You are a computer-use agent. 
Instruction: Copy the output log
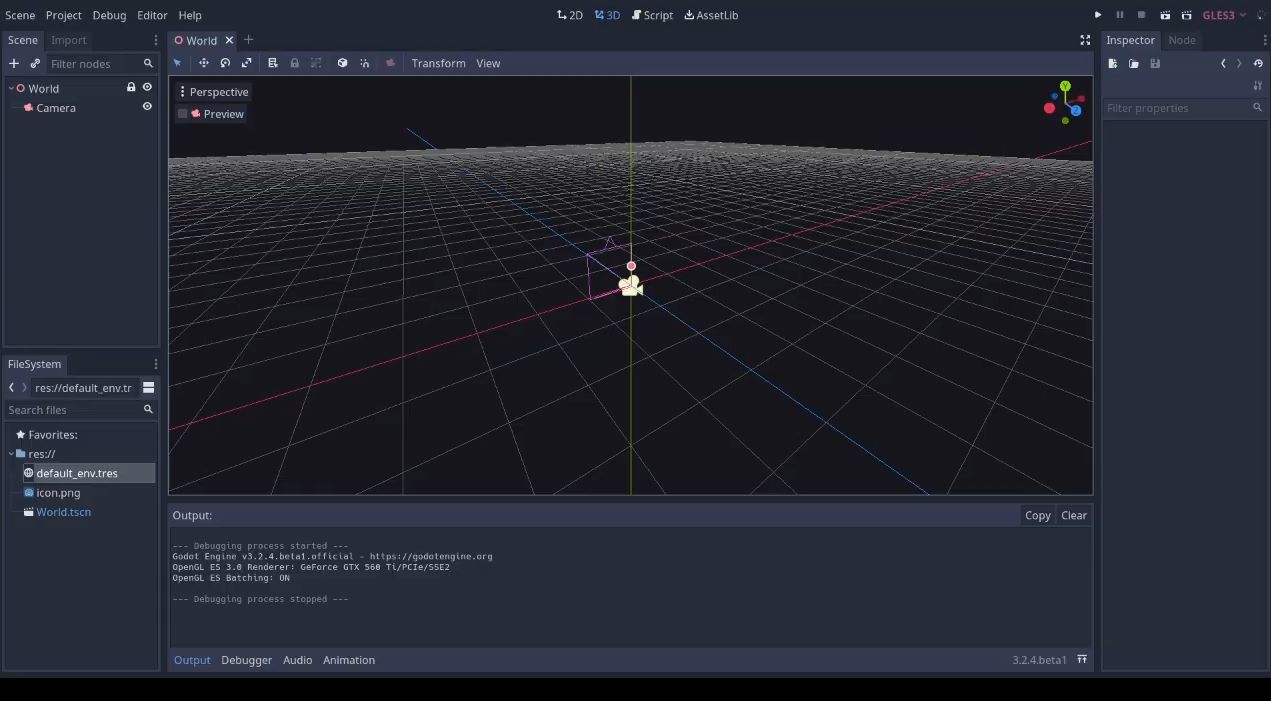(1038, 515)
